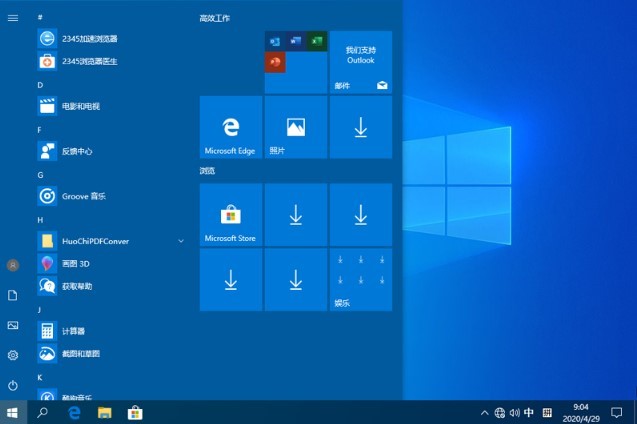Launch 2345浏览器医生 app
The height and width of the screenshot is (424, 637).
coord(89,61)
